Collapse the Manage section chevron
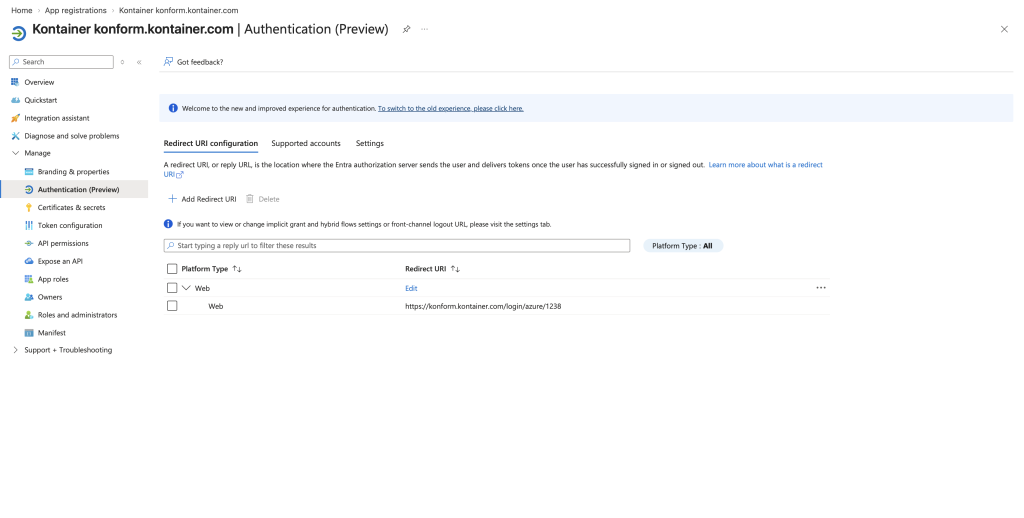 16,153
